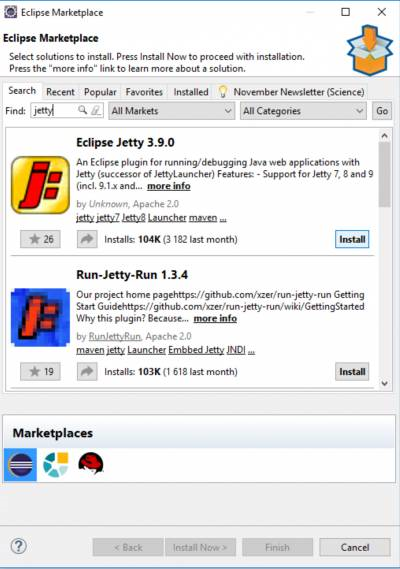Open the Installed tab

pyautogui.click(x=191, y=92)
